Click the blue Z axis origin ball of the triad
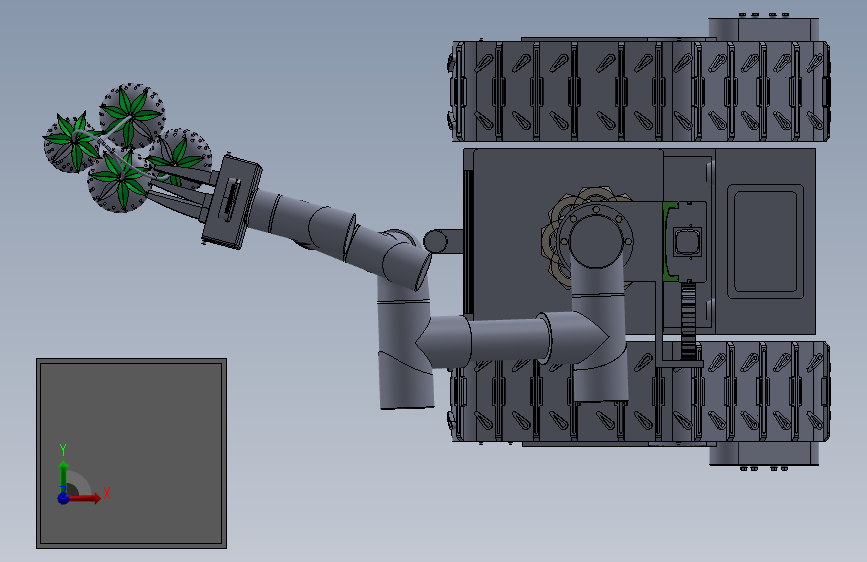 64,498
